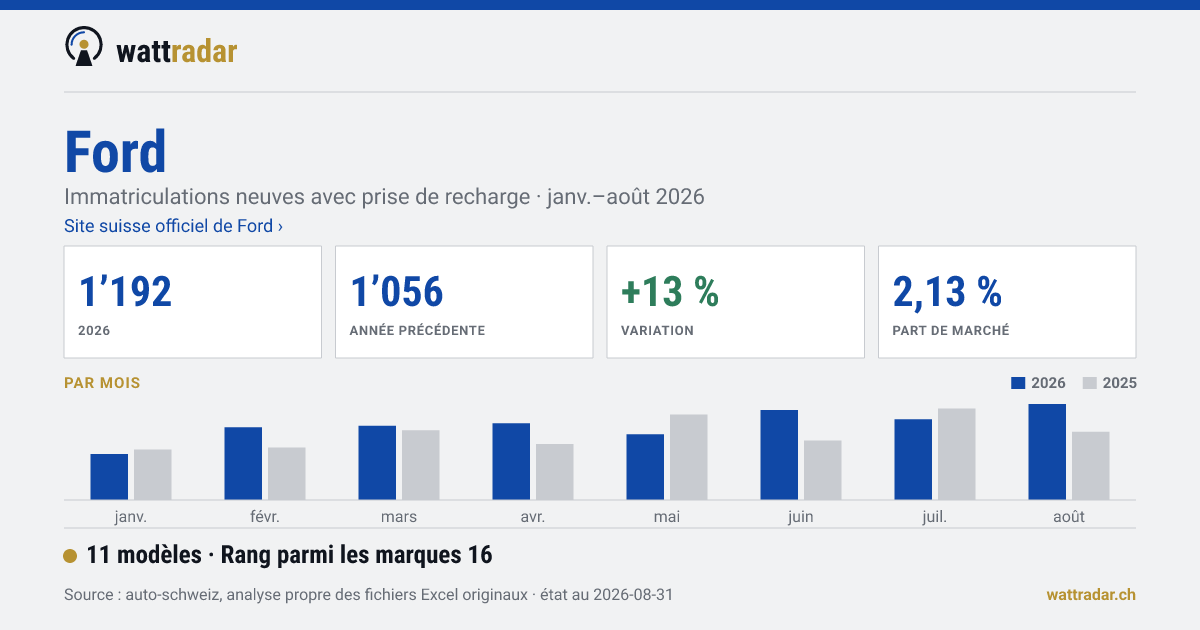Open the official Swiss Ford site link
The width and height of the screenshot is (1200, 630).
coord(173,226)
